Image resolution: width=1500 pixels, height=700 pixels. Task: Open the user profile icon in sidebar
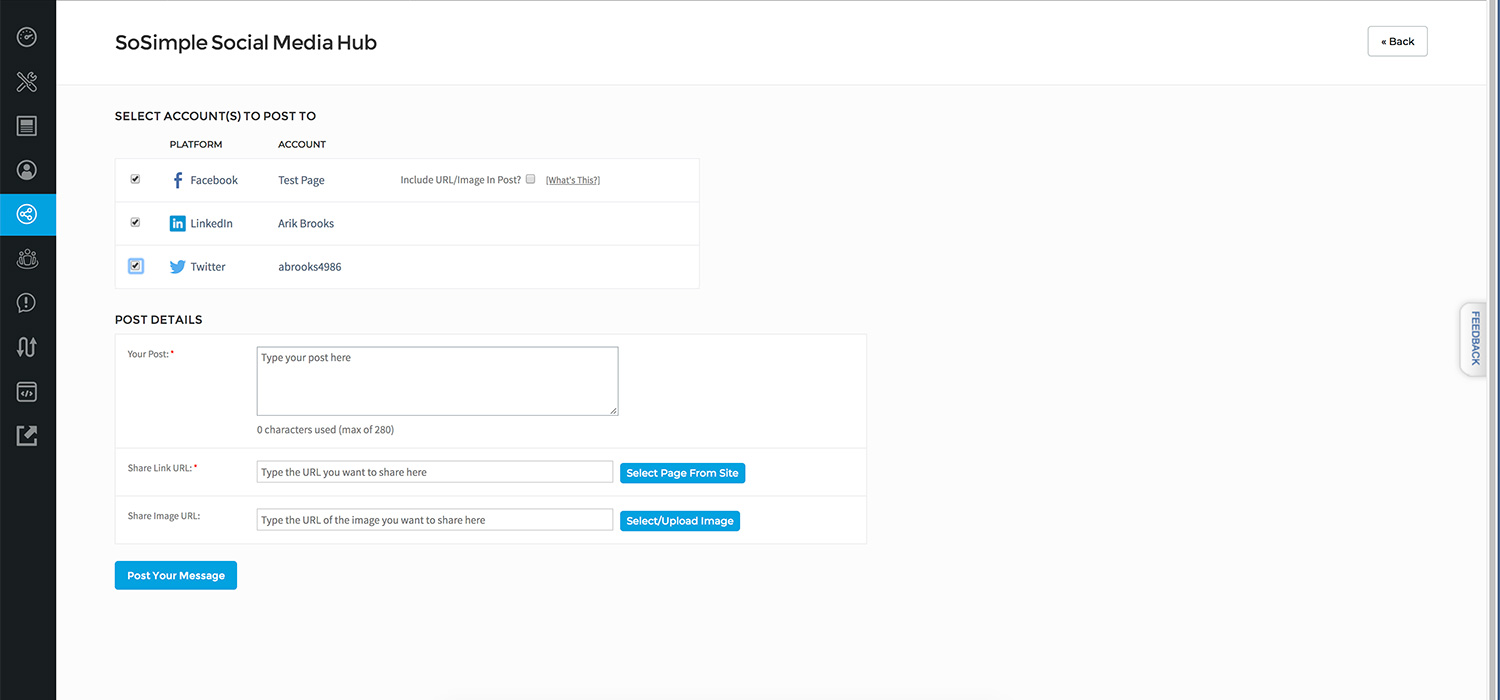pyautogui.click(x=27, y=170)
